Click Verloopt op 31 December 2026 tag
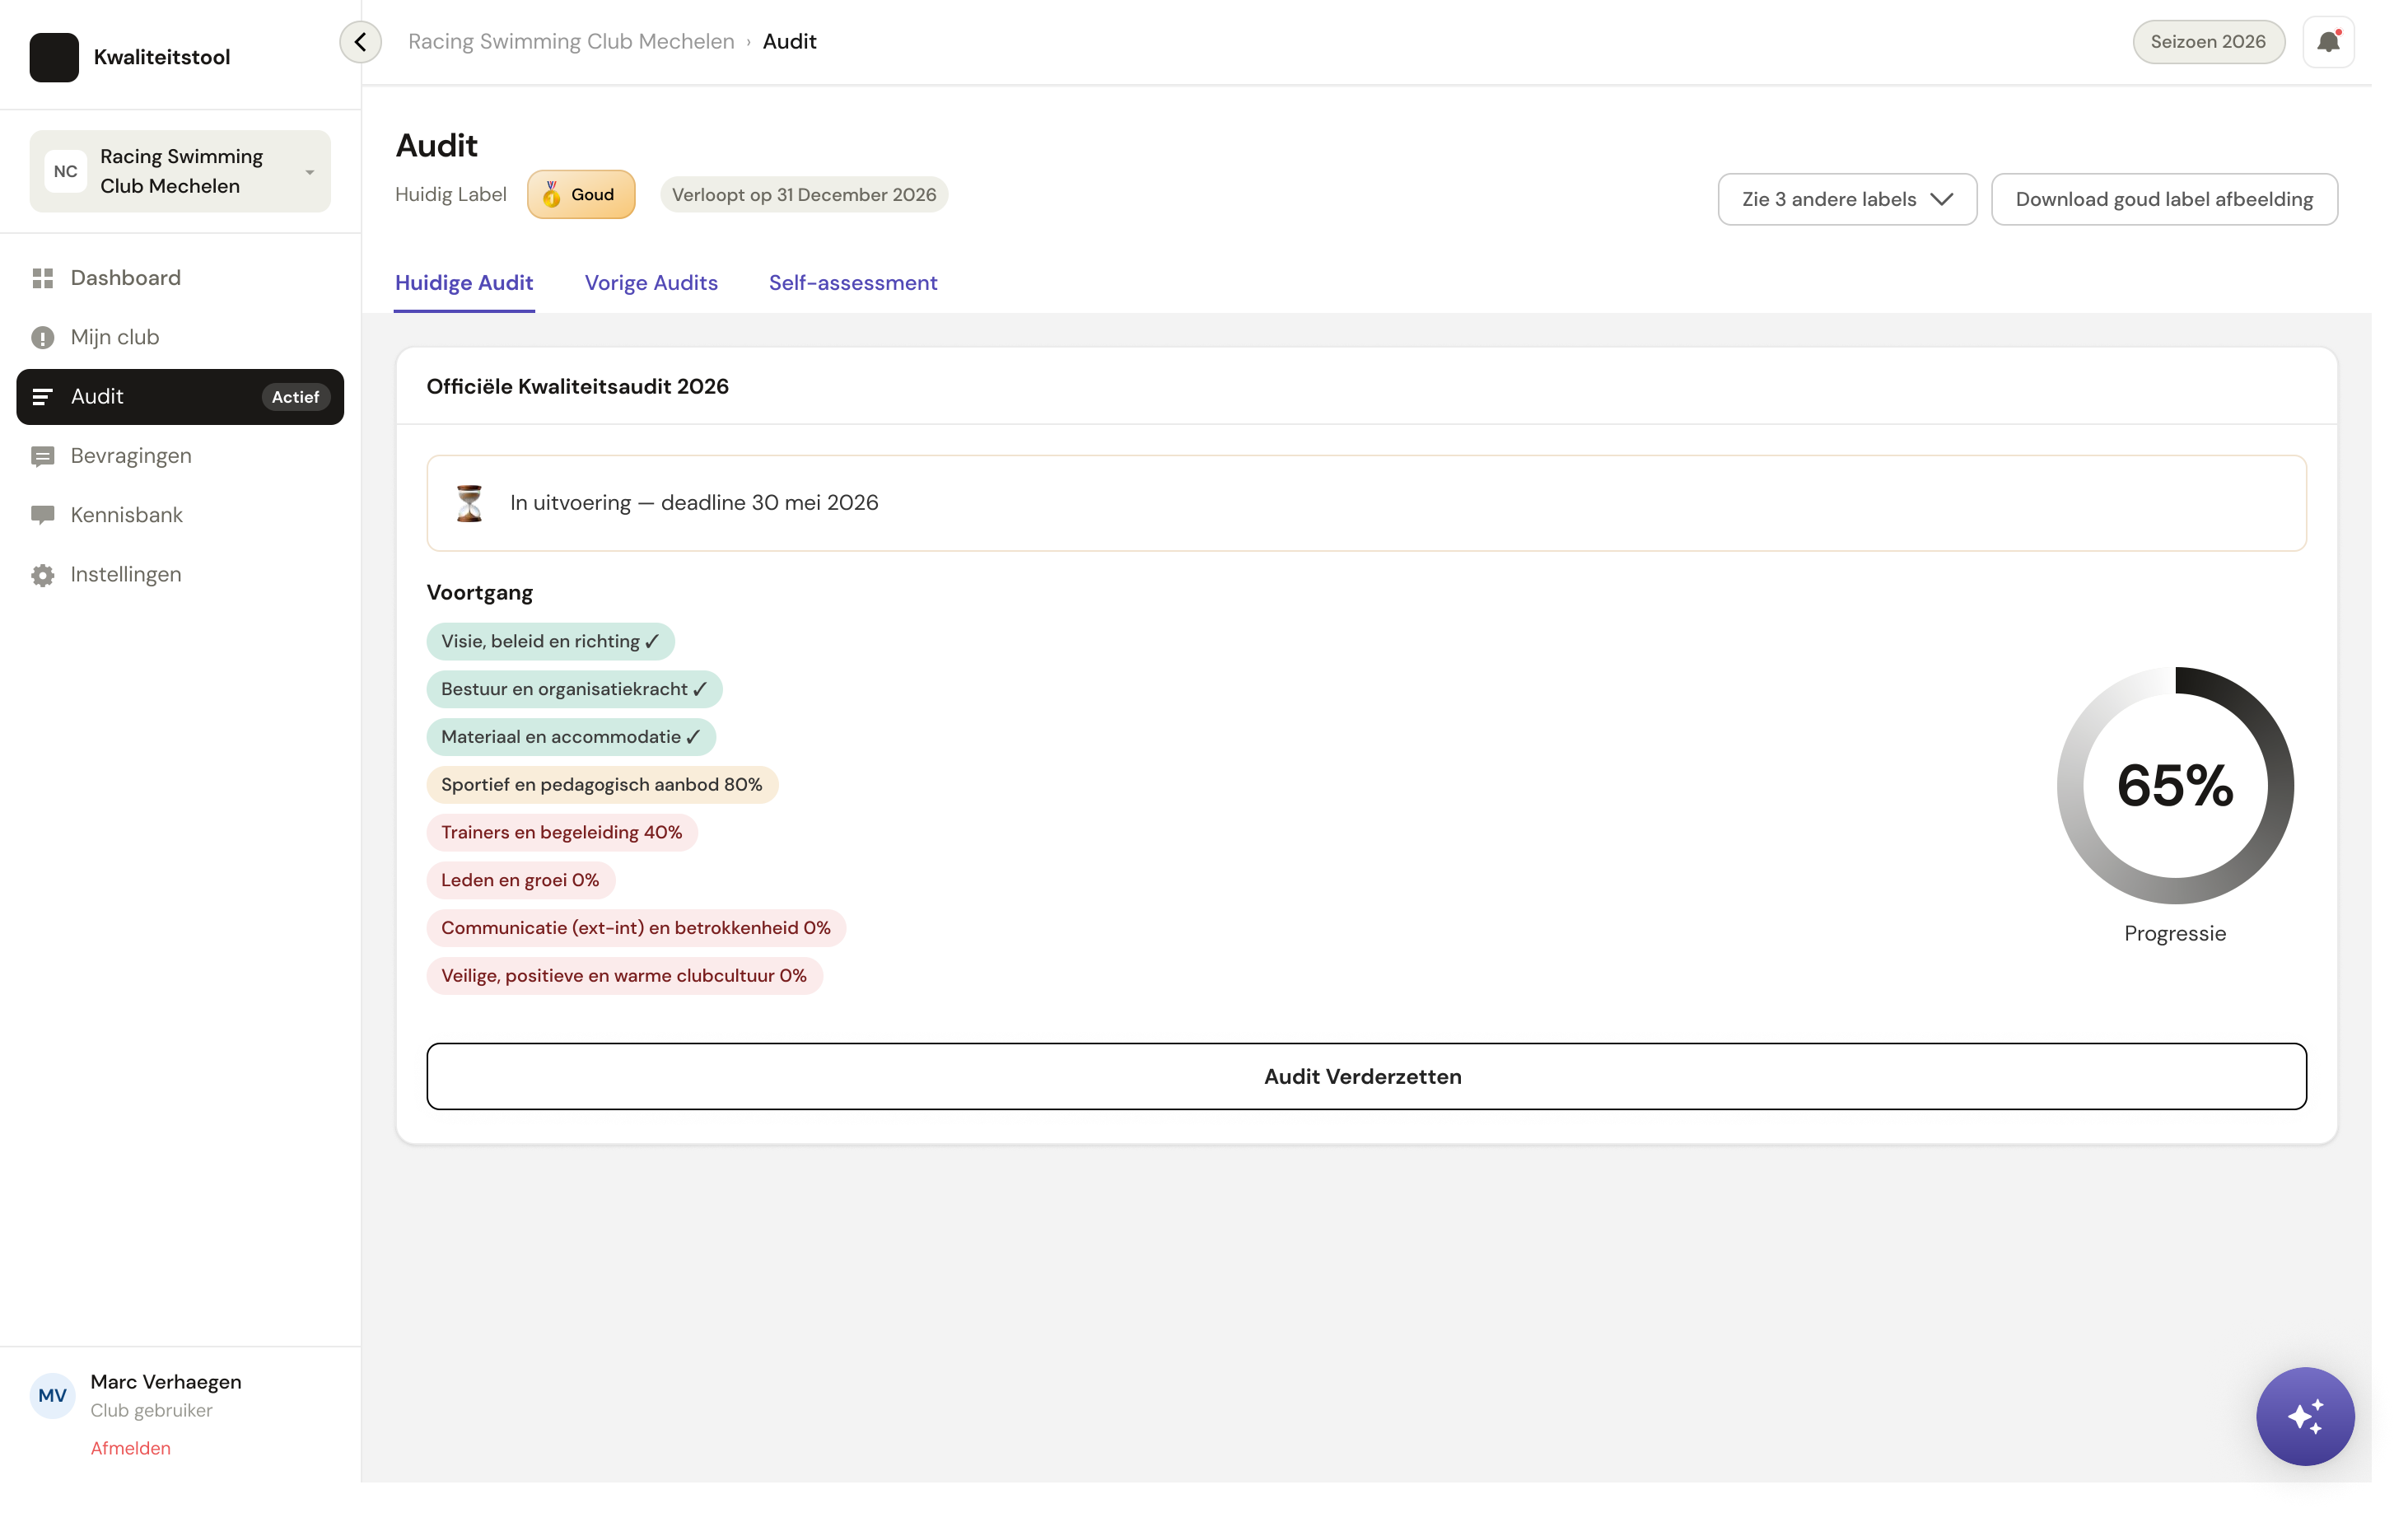 (804, 195)
